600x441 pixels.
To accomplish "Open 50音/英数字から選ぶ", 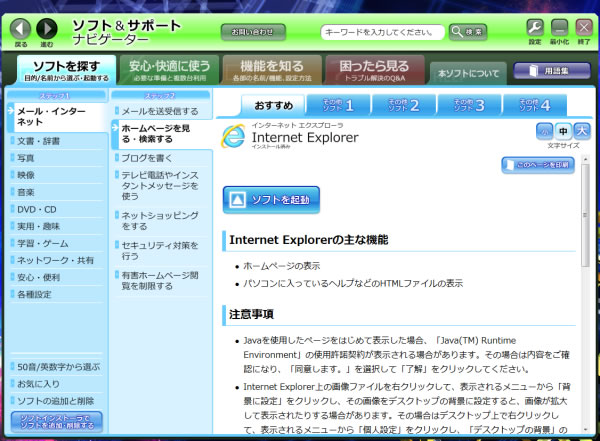I will [57, 367].
